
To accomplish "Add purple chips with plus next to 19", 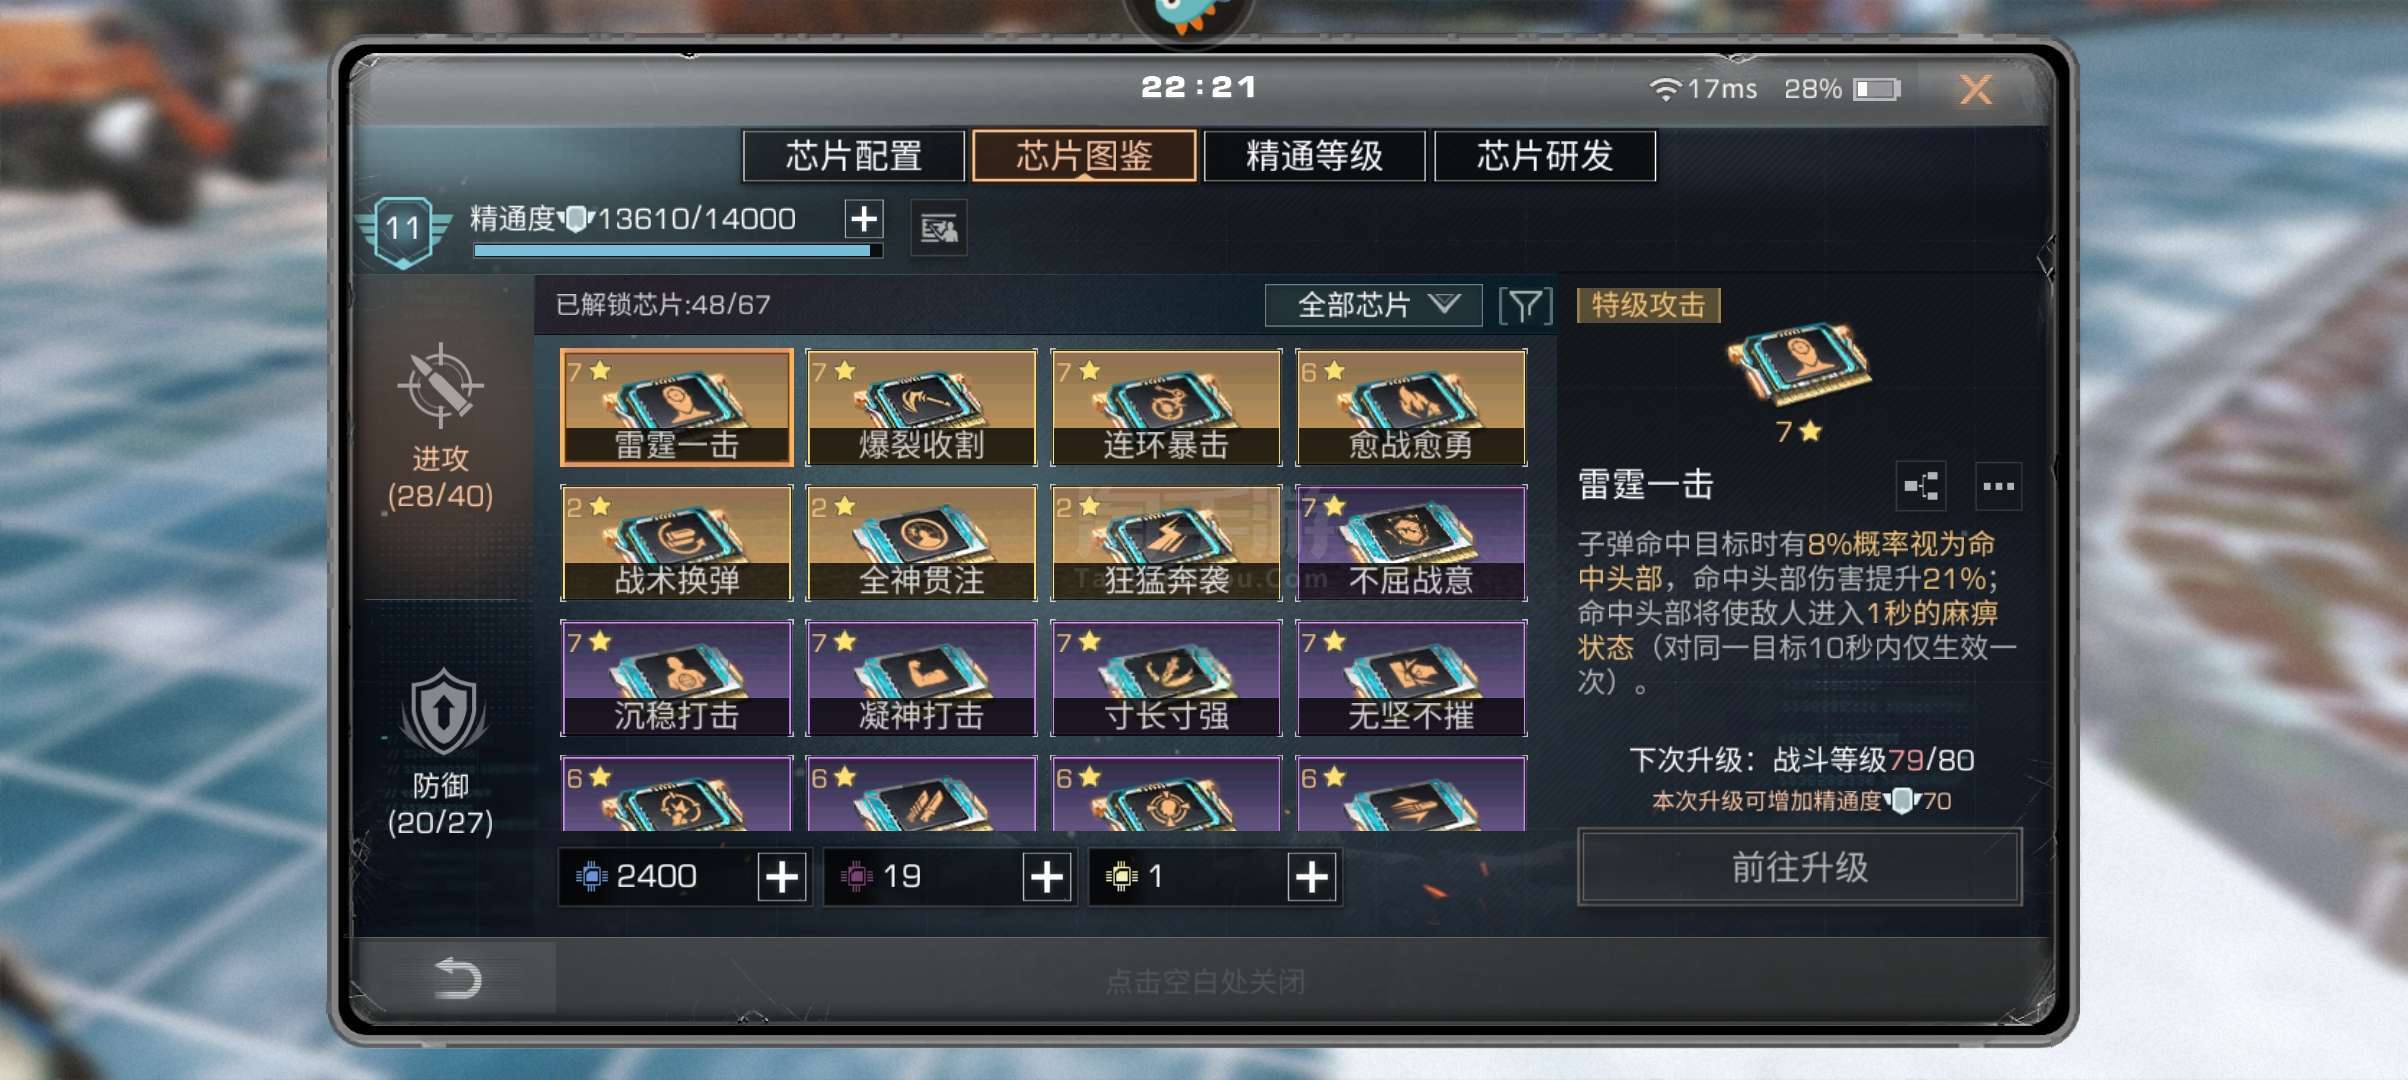I will tap(1047, 877).
